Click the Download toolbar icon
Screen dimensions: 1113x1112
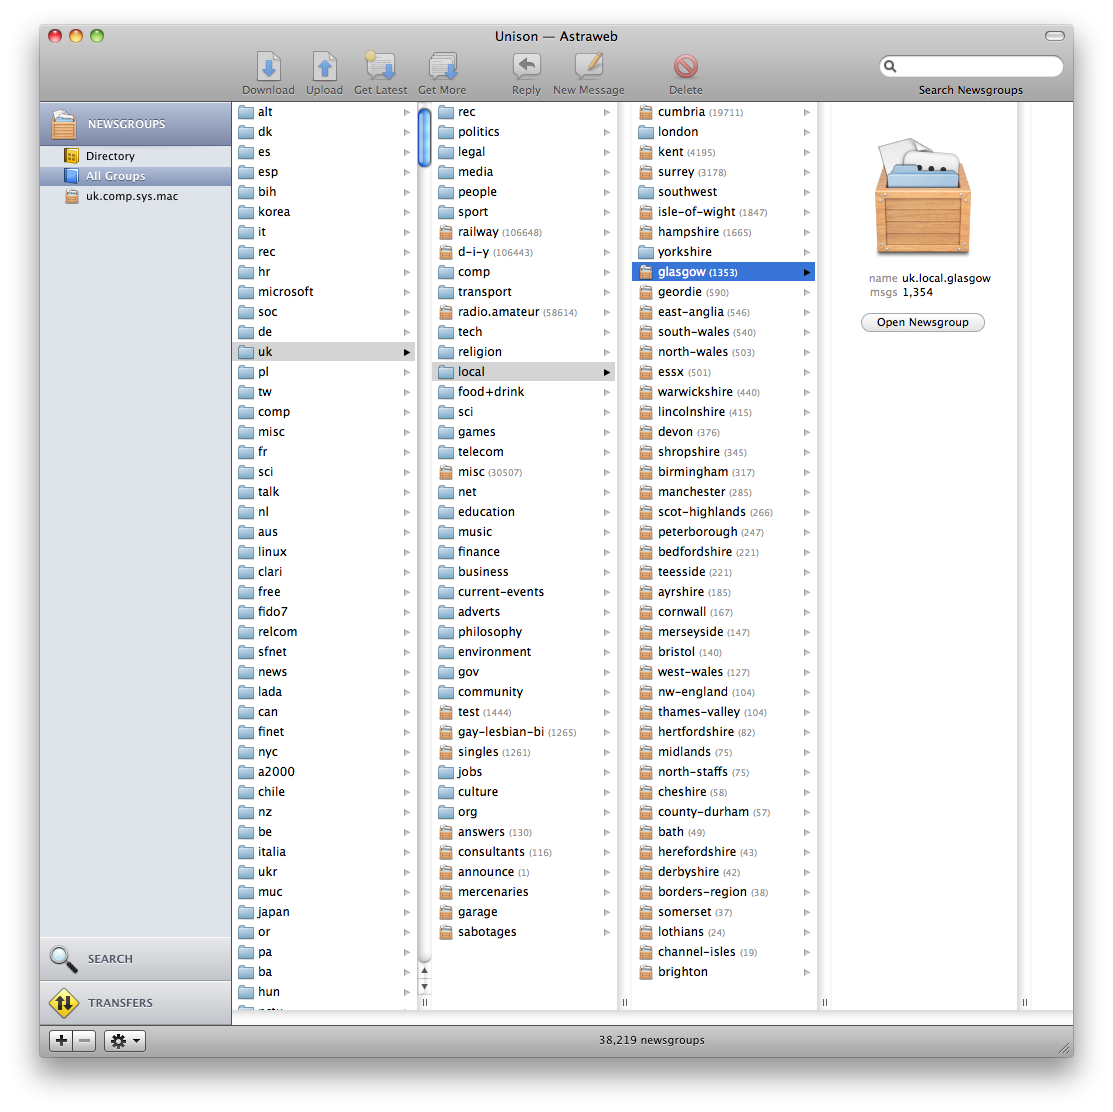[x=268, y=67]
